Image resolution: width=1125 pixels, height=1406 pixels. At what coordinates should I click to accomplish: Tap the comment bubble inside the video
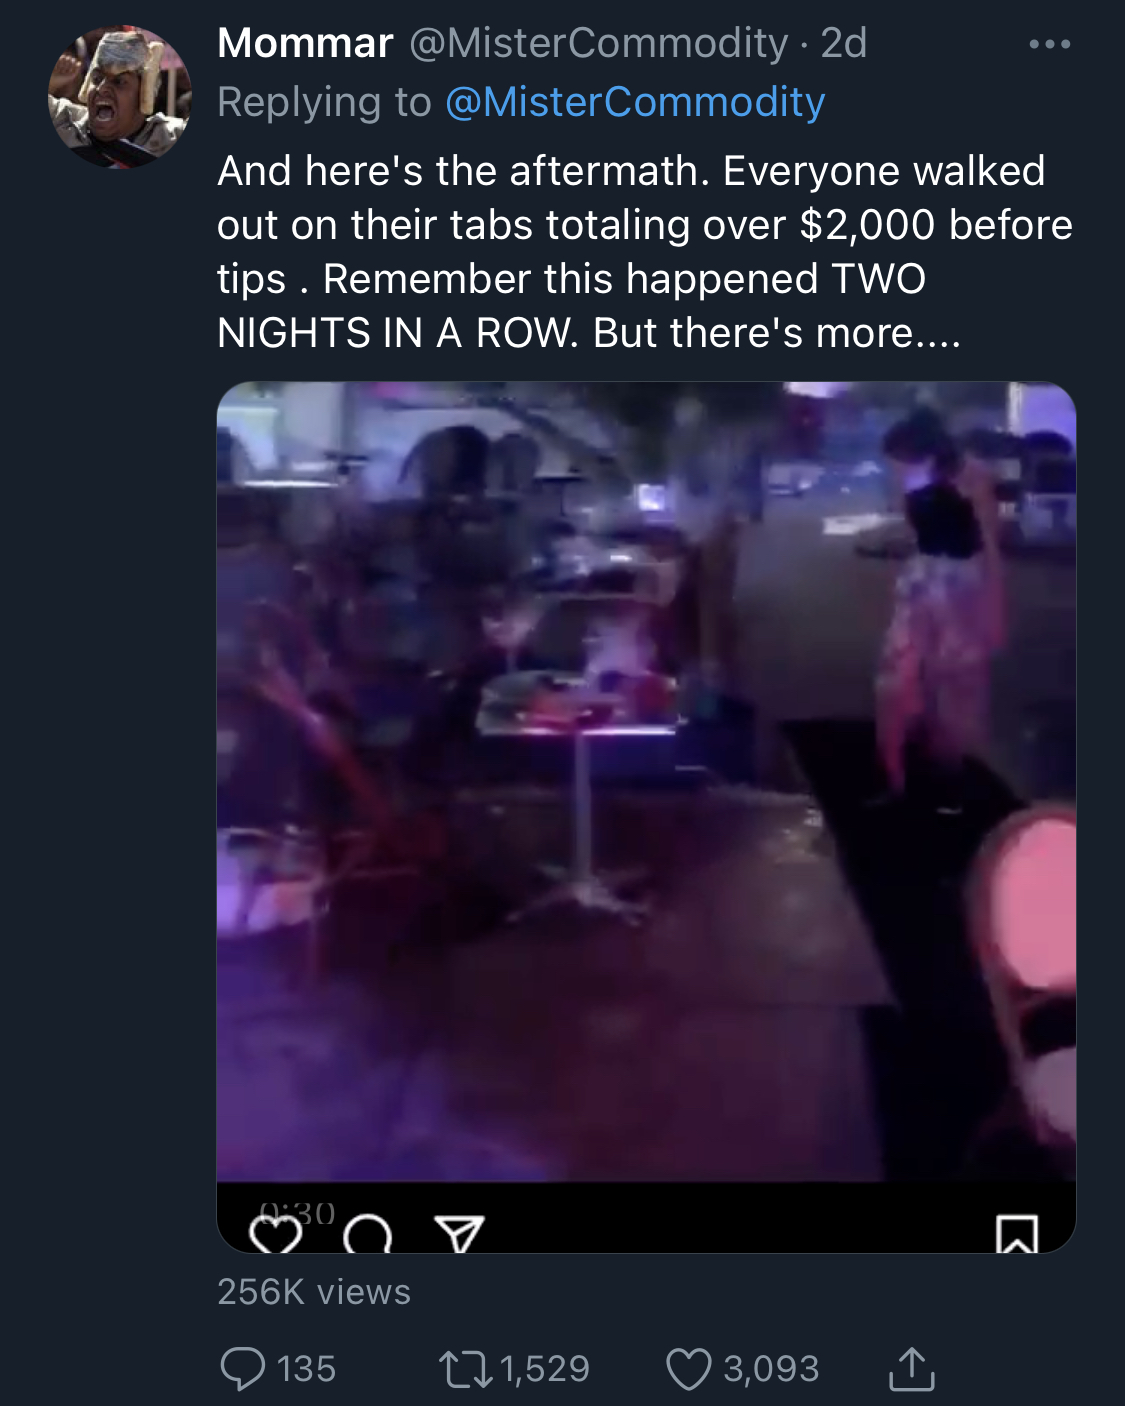[x=367, y=1235]
